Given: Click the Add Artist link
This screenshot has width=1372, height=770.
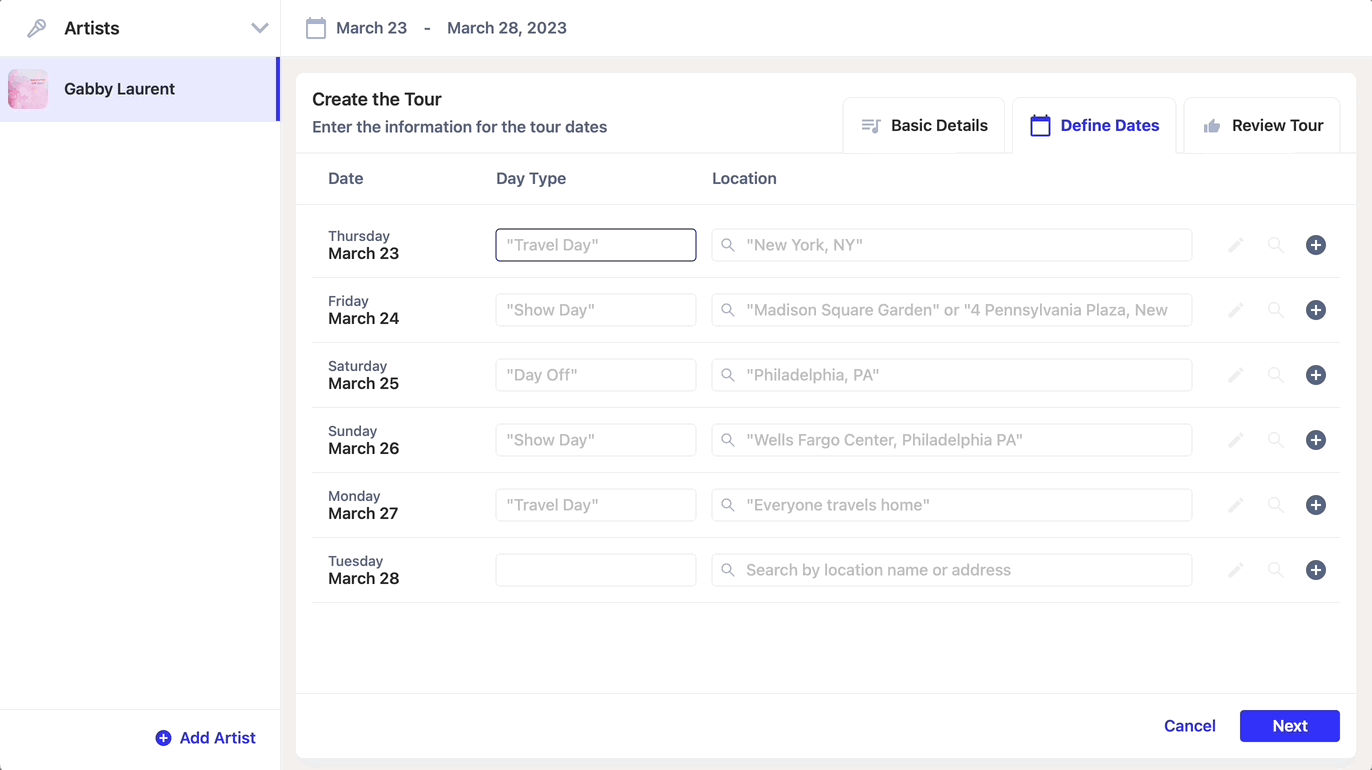Looking at the screenshot, I should tap(205, 737).
